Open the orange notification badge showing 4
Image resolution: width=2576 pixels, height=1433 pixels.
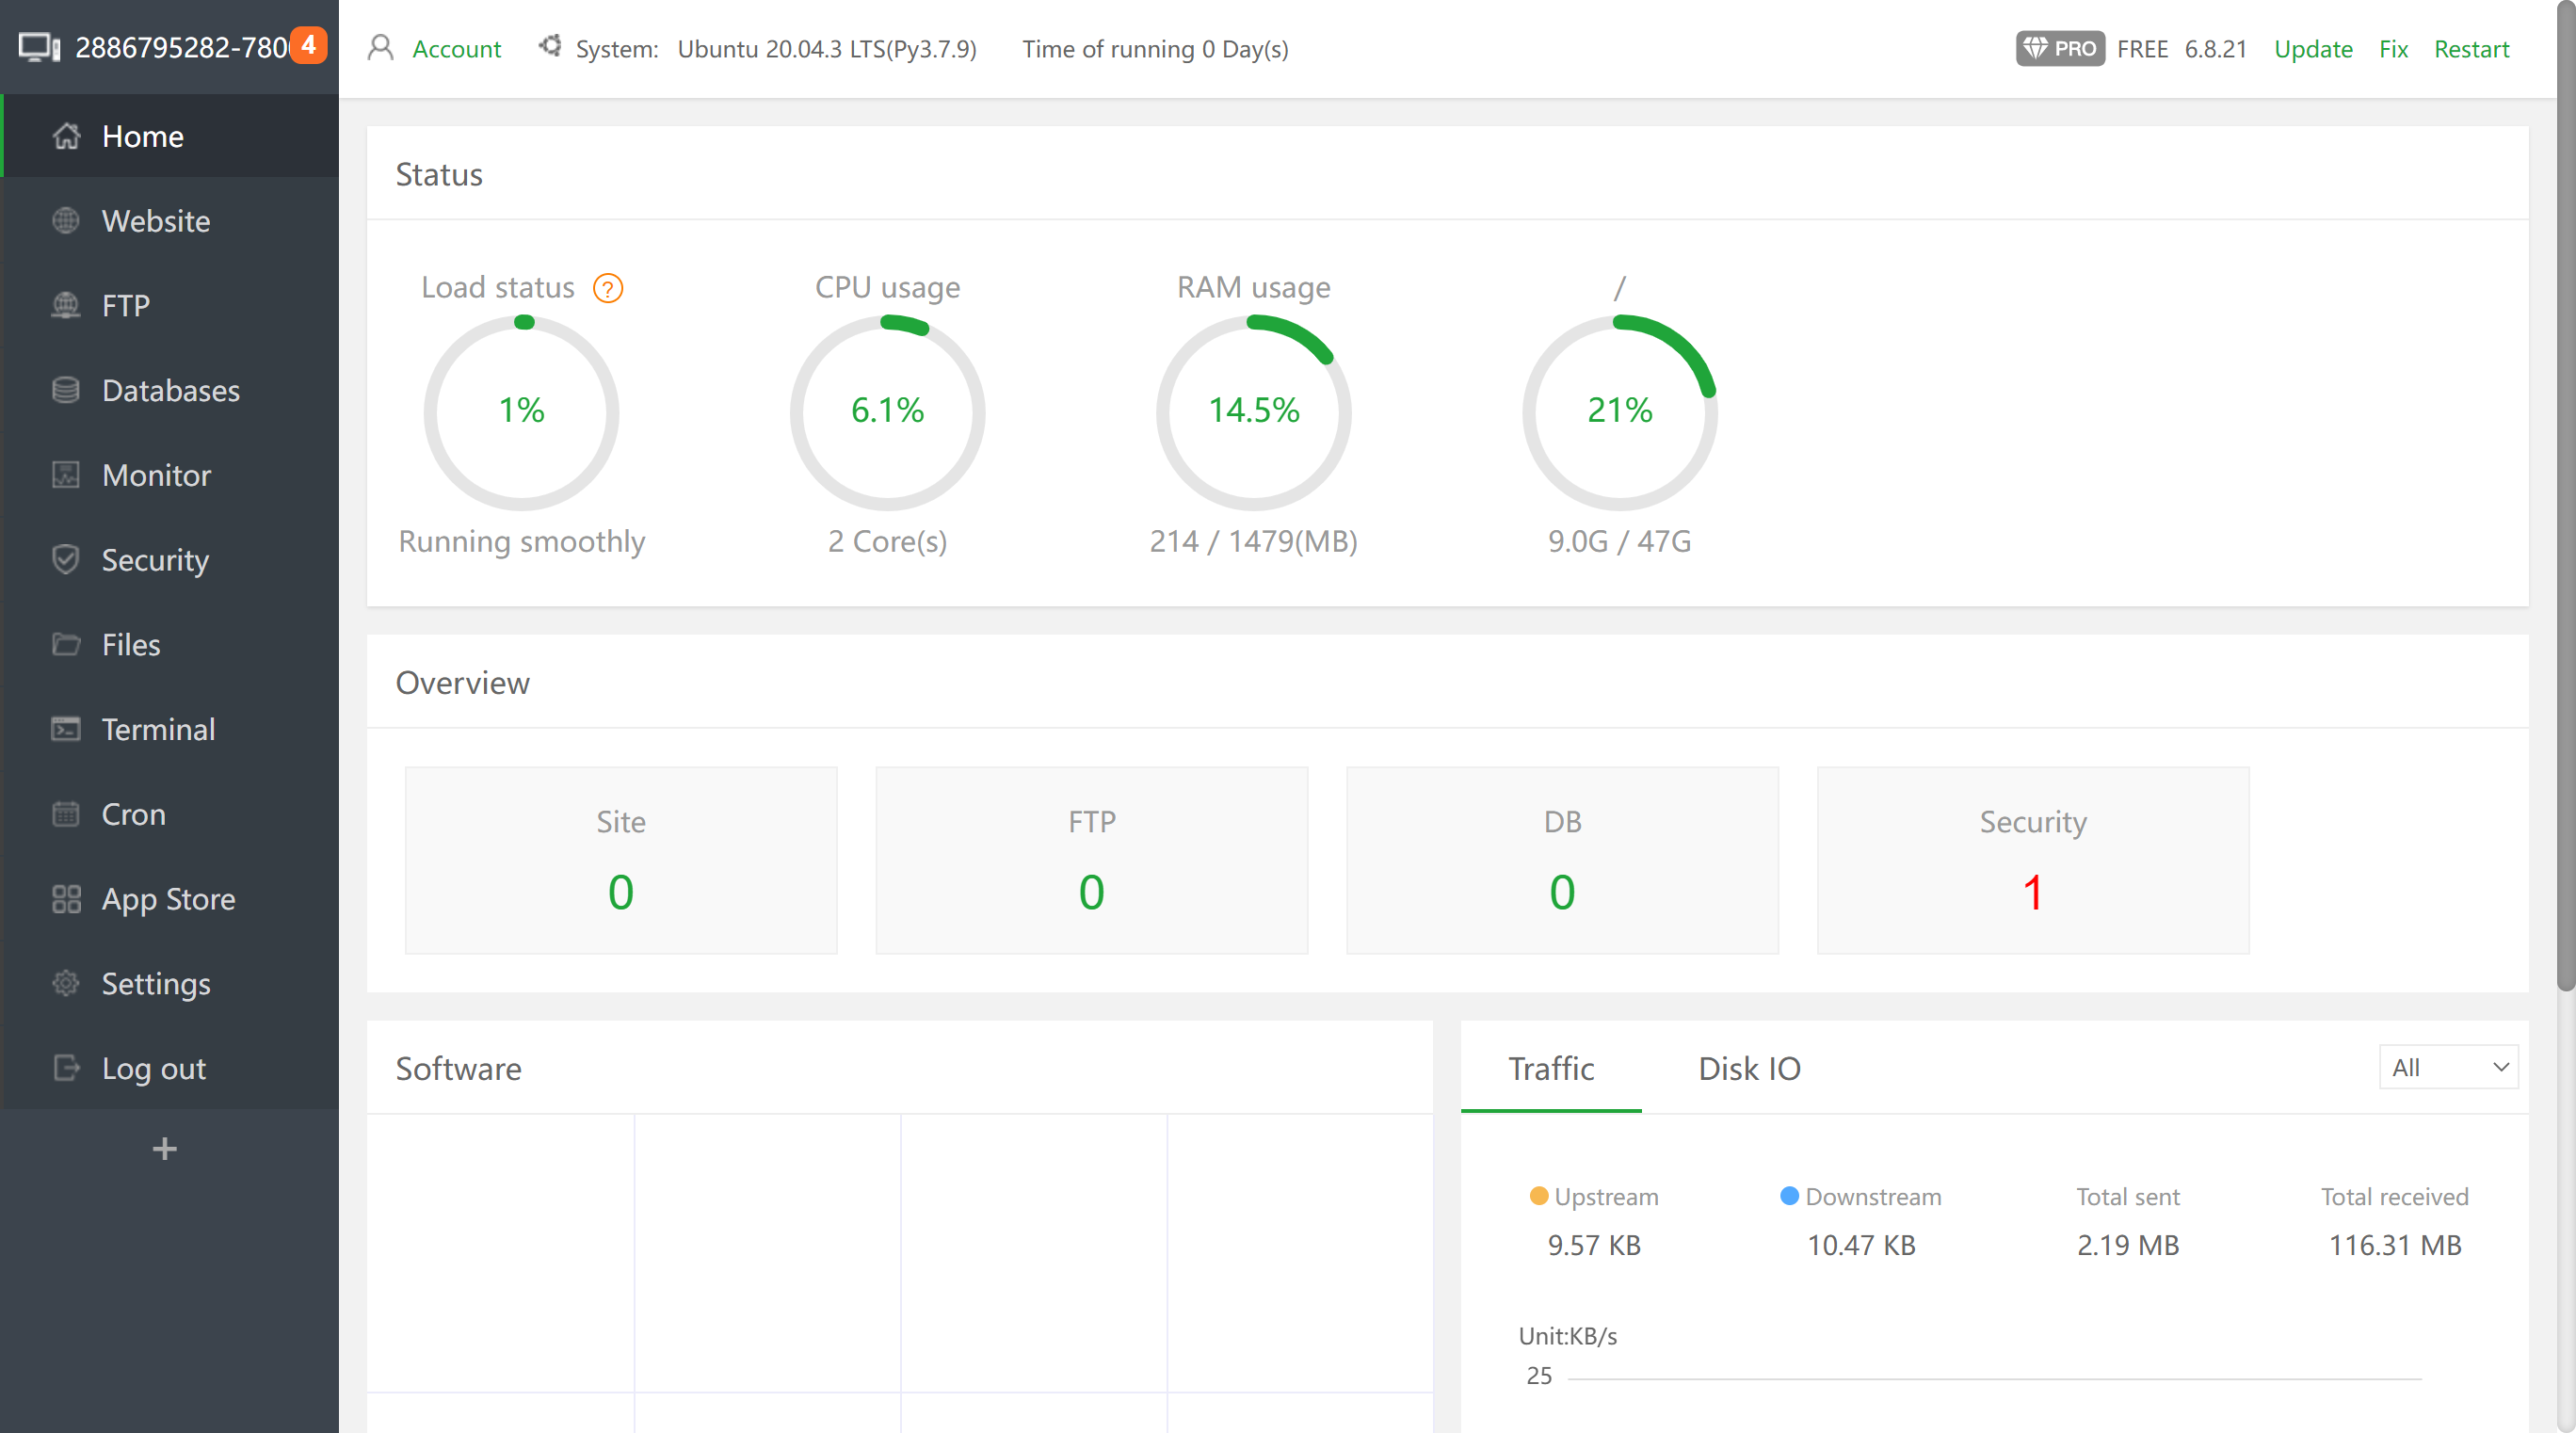[x=309, y=45]
